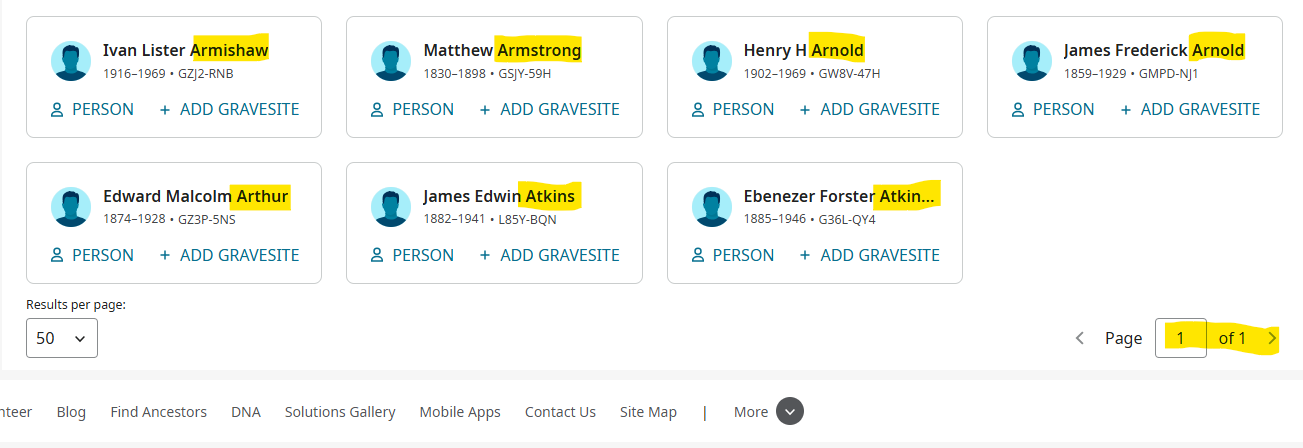Image resolution: width=1303 pixels, height=448 pixels.
Task: Open the Site Map footer link
Action: pyautogui.click(x=648, y=412)
